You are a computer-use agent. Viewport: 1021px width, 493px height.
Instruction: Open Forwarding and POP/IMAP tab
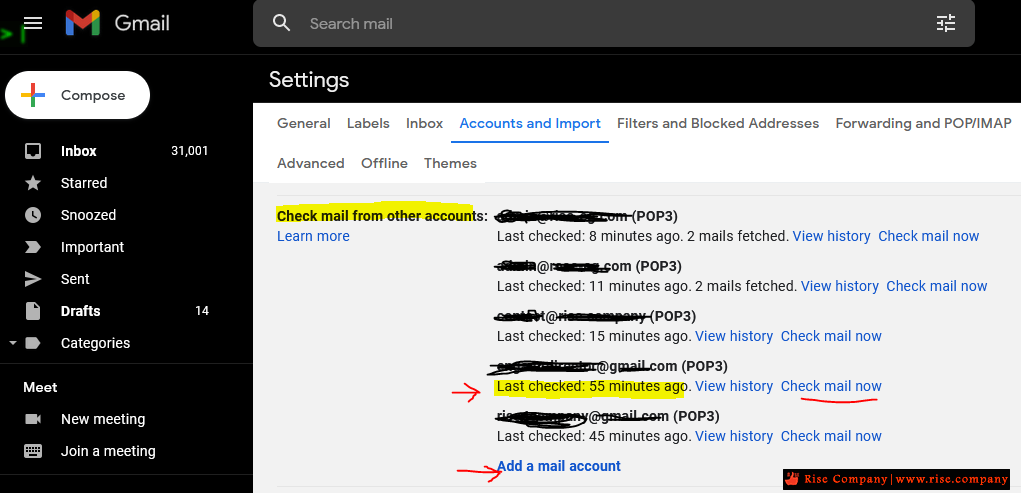click(x=923, y=123)
